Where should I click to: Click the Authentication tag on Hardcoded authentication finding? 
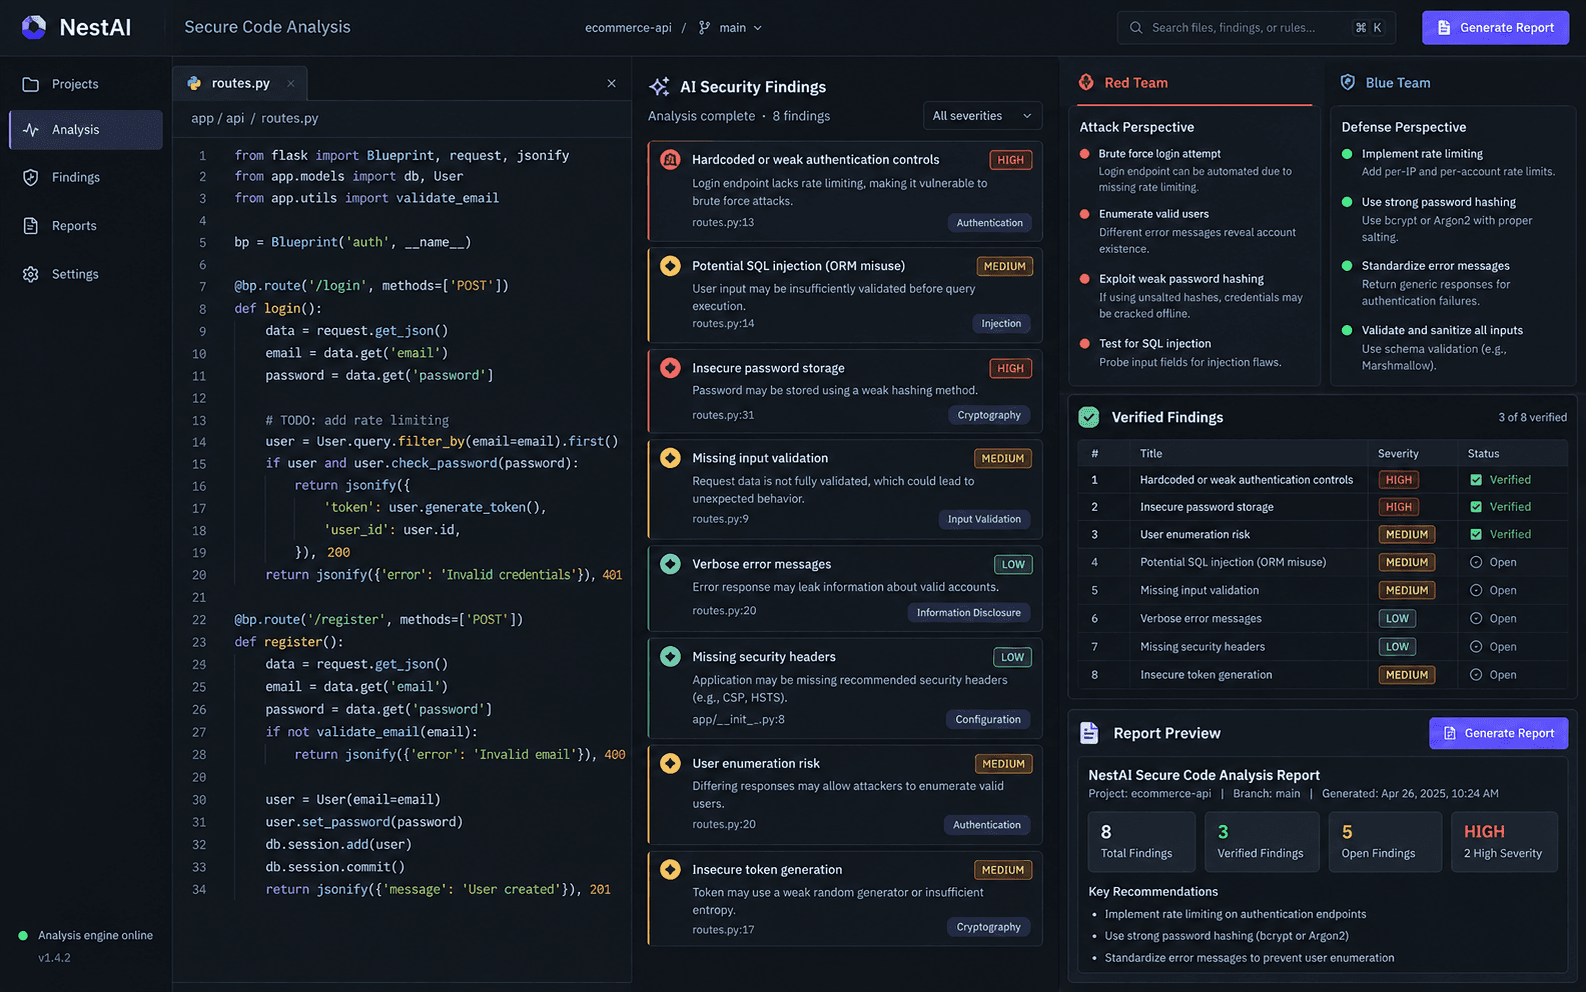pyautogui.click(x=989, y=223)
